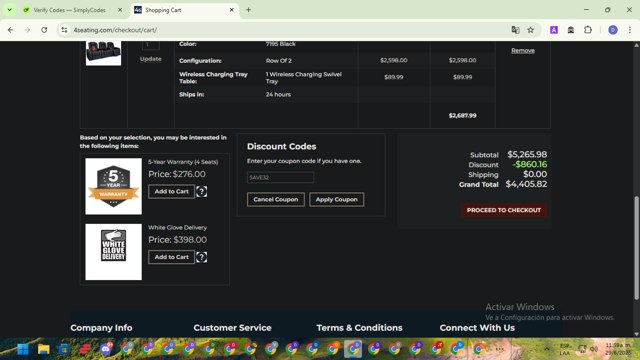Bookmark this page with the star icon

tap(531, 30)
